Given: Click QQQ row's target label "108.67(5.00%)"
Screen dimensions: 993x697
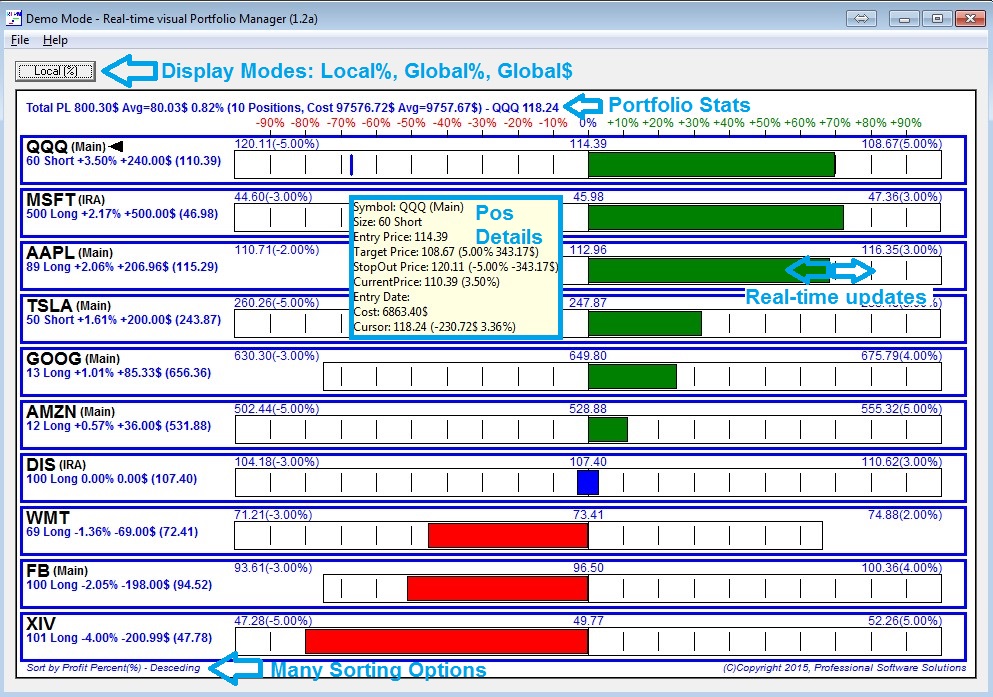Looking at the screenshot, I should 902,144.
